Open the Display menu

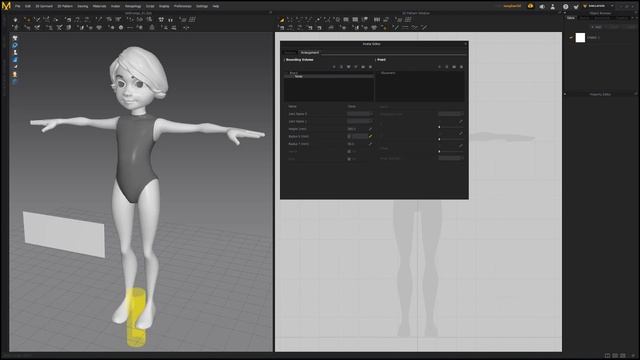(x=164, y=6)
